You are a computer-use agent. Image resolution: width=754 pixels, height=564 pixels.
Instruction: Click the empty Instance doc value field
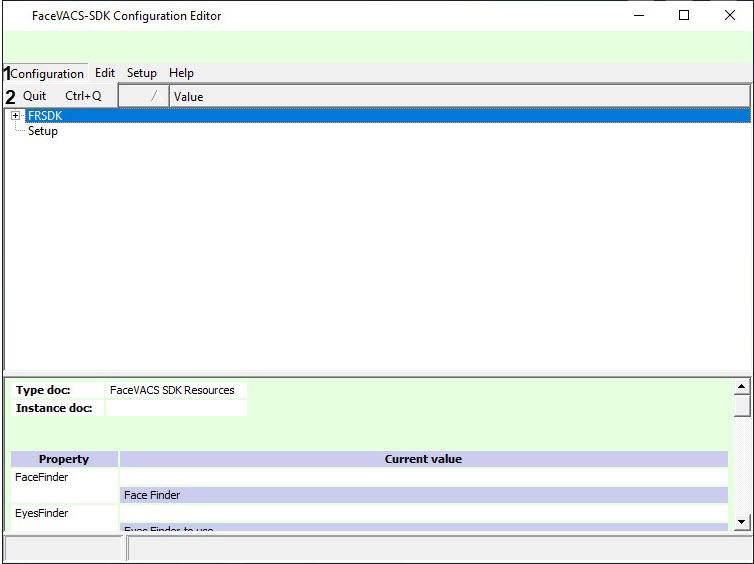coord(176,408)
